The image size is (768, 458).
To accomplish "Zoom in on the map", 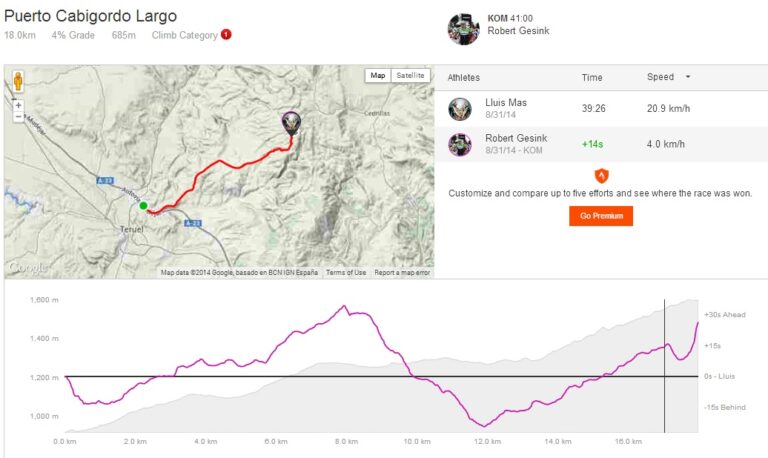I will click(x=18, y=104).
